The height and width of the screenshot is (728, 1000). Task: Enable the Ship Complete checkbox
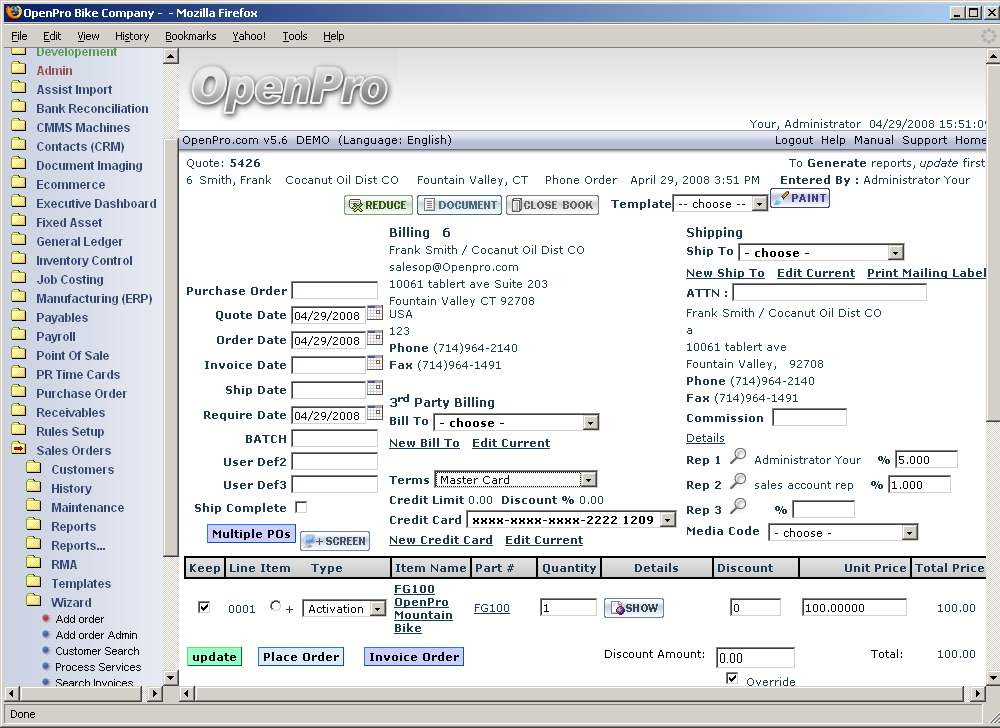[x=301, y=508]
